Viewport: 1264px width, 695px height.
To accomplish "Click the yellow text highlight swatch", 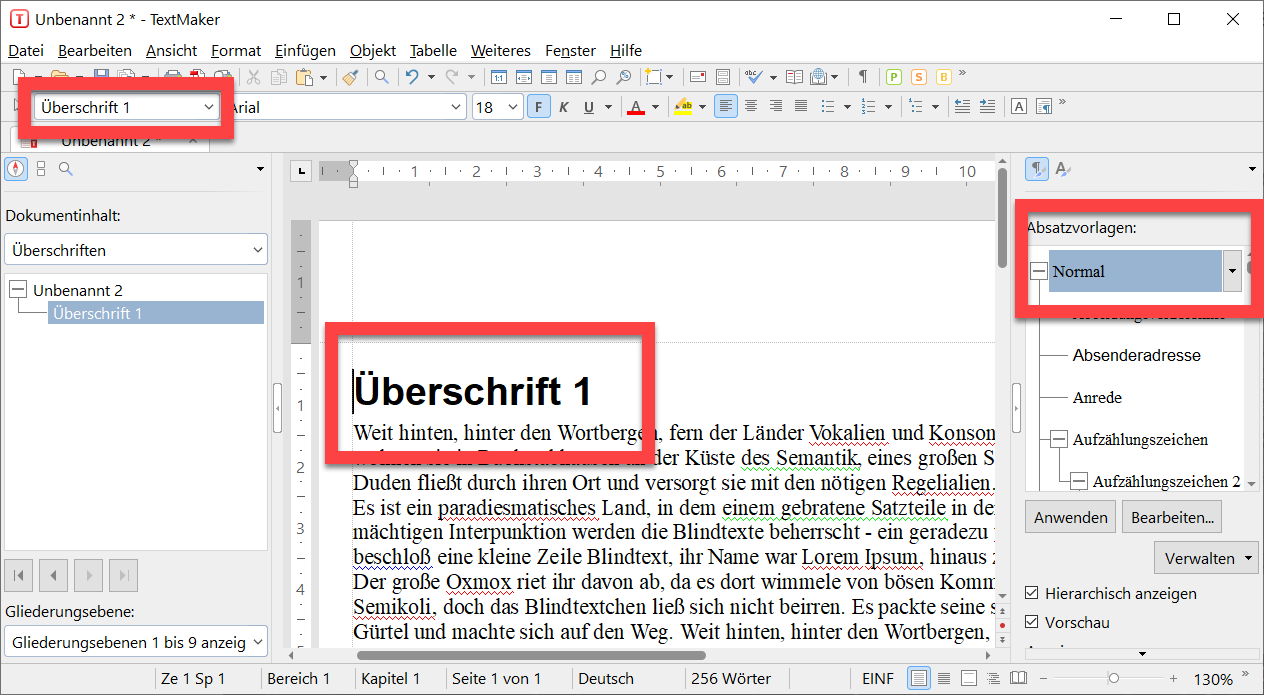I will click(x=683, y=106).
